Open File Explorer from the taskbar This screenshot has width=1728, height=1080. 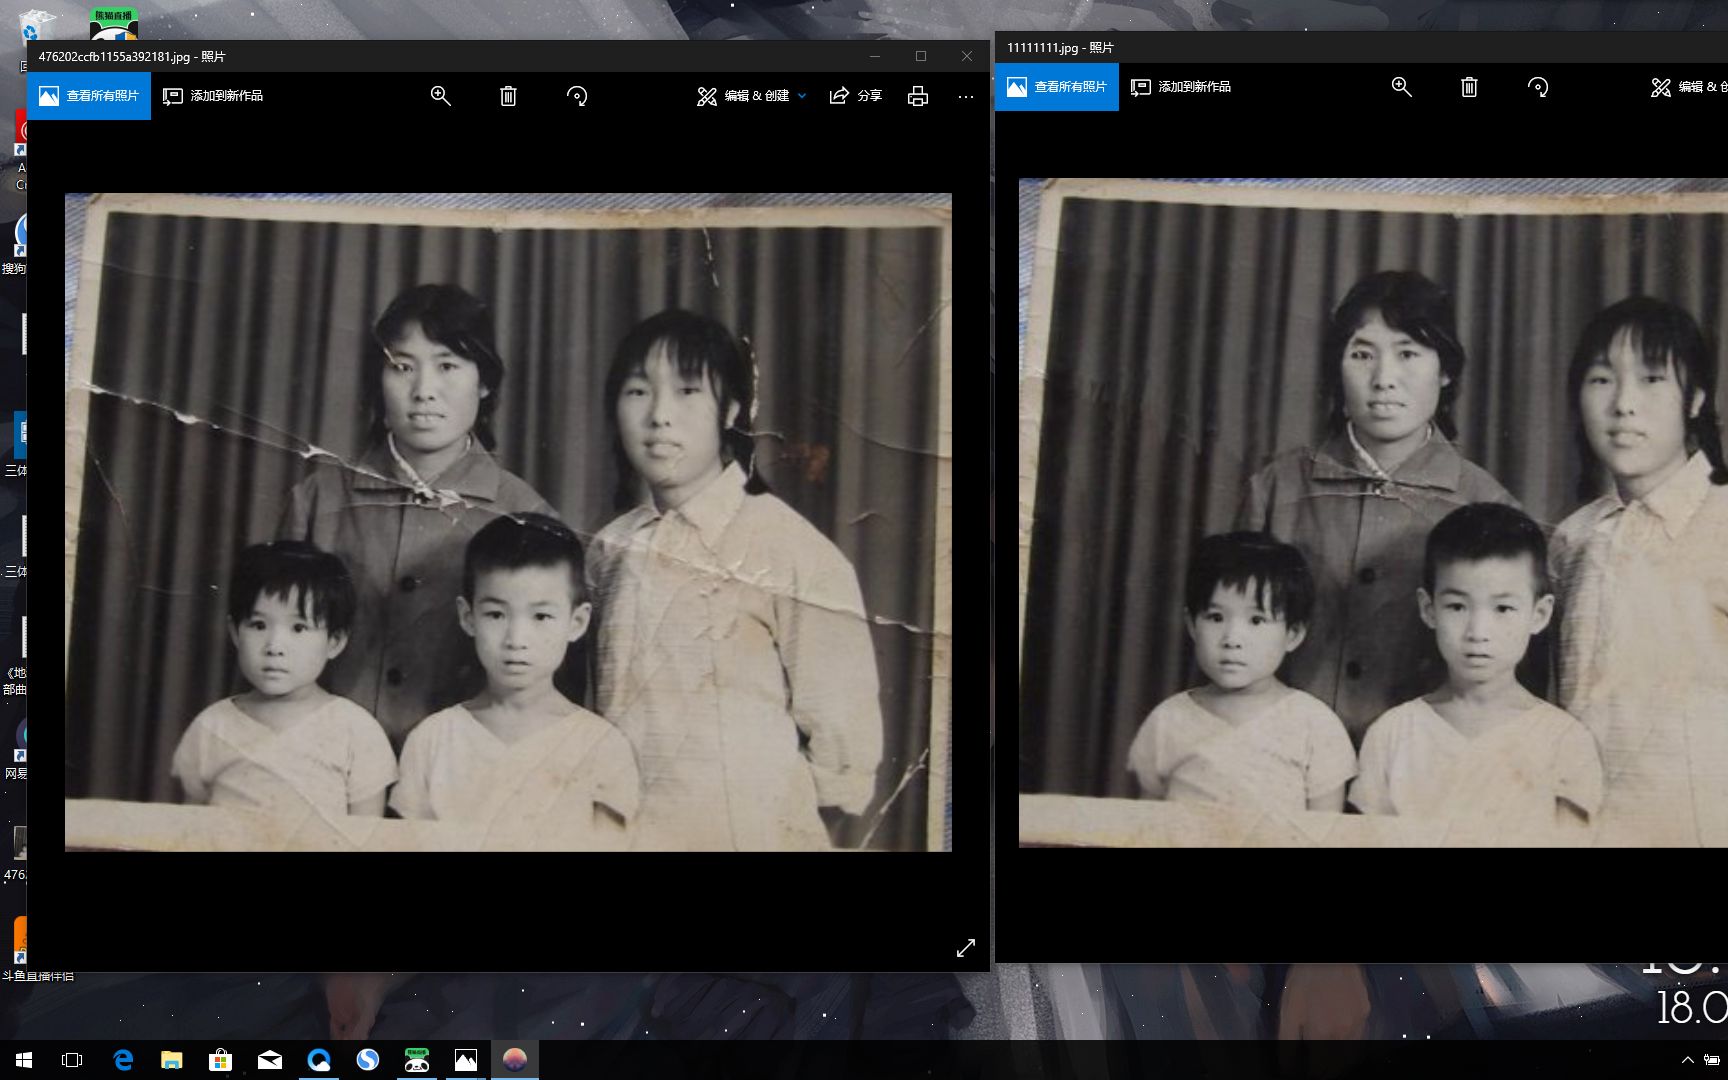(x=172, y=1060)
